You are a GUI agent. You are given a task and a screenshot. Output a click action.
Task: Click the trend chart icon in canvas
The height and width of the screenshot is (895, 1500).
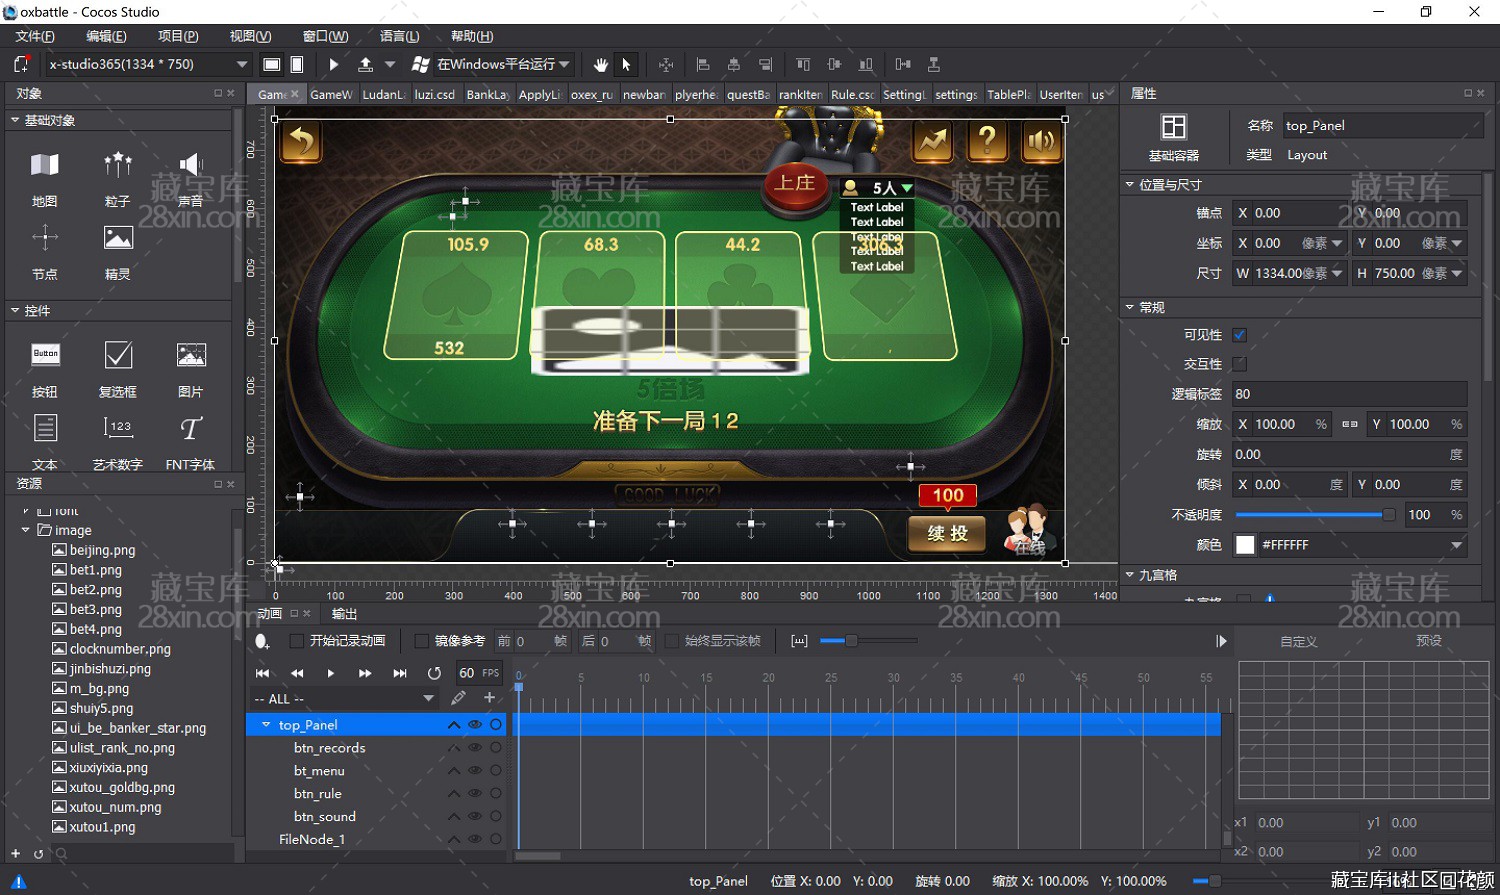click(x=933, y=141)
